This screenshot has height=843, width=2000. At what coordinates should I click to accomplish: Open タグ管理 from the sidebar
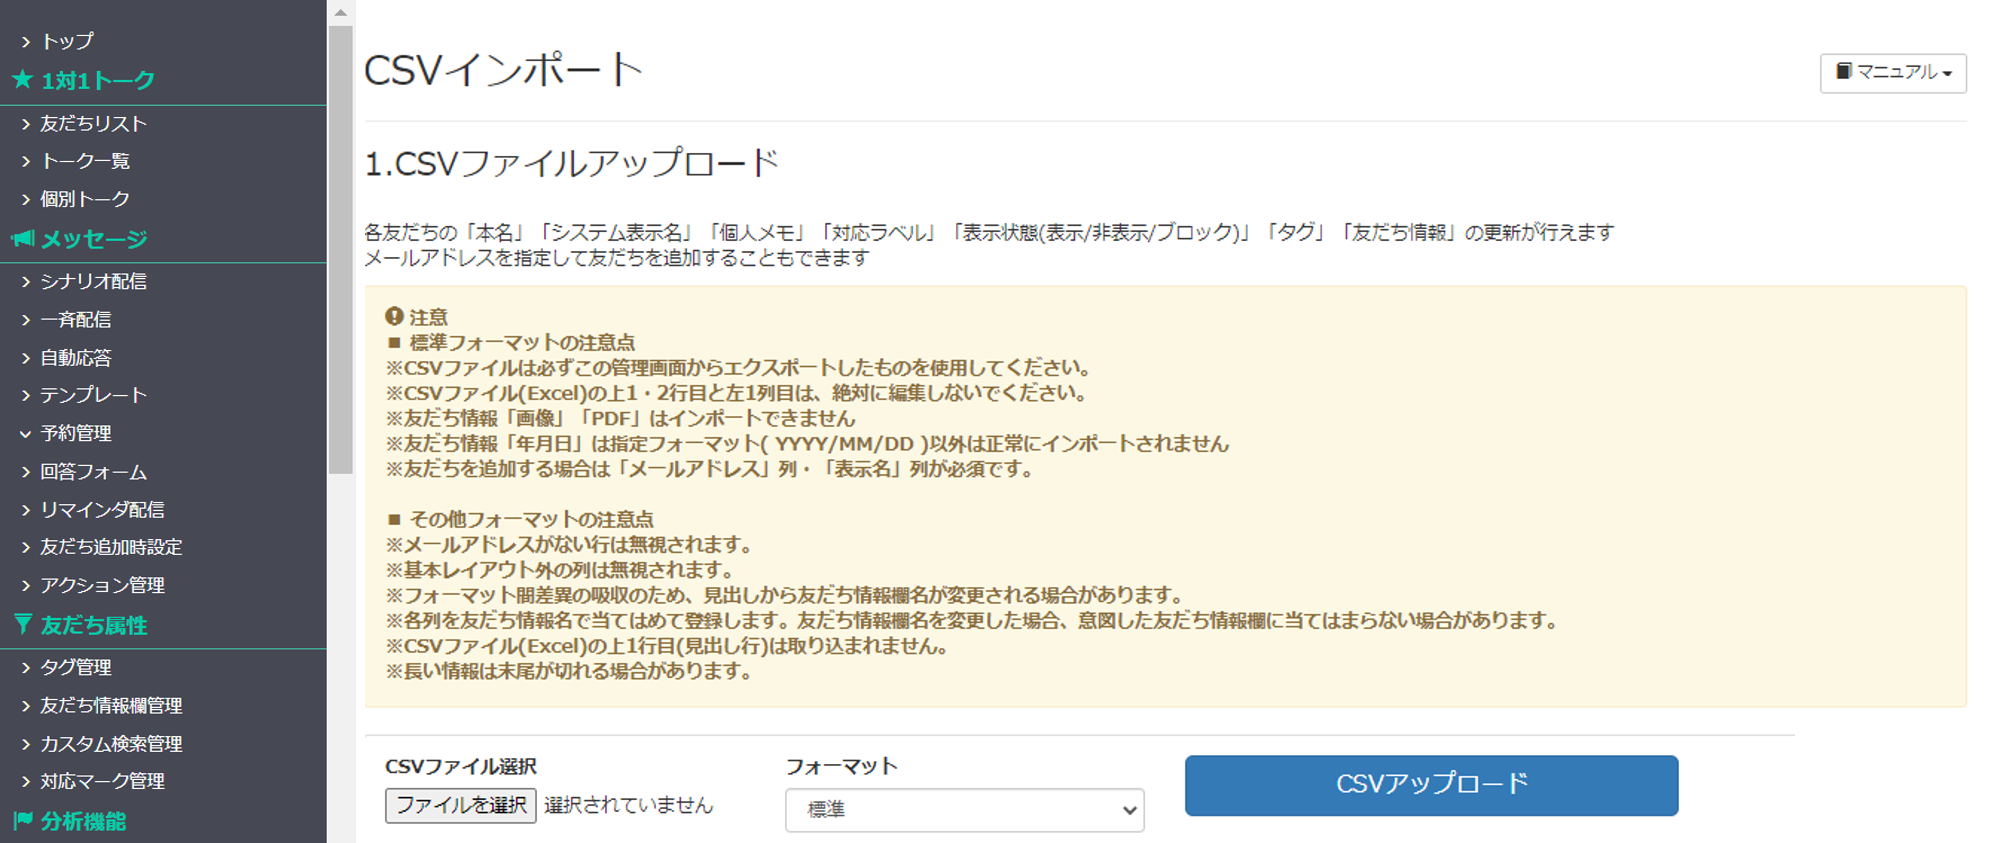[x=75, y=667]
